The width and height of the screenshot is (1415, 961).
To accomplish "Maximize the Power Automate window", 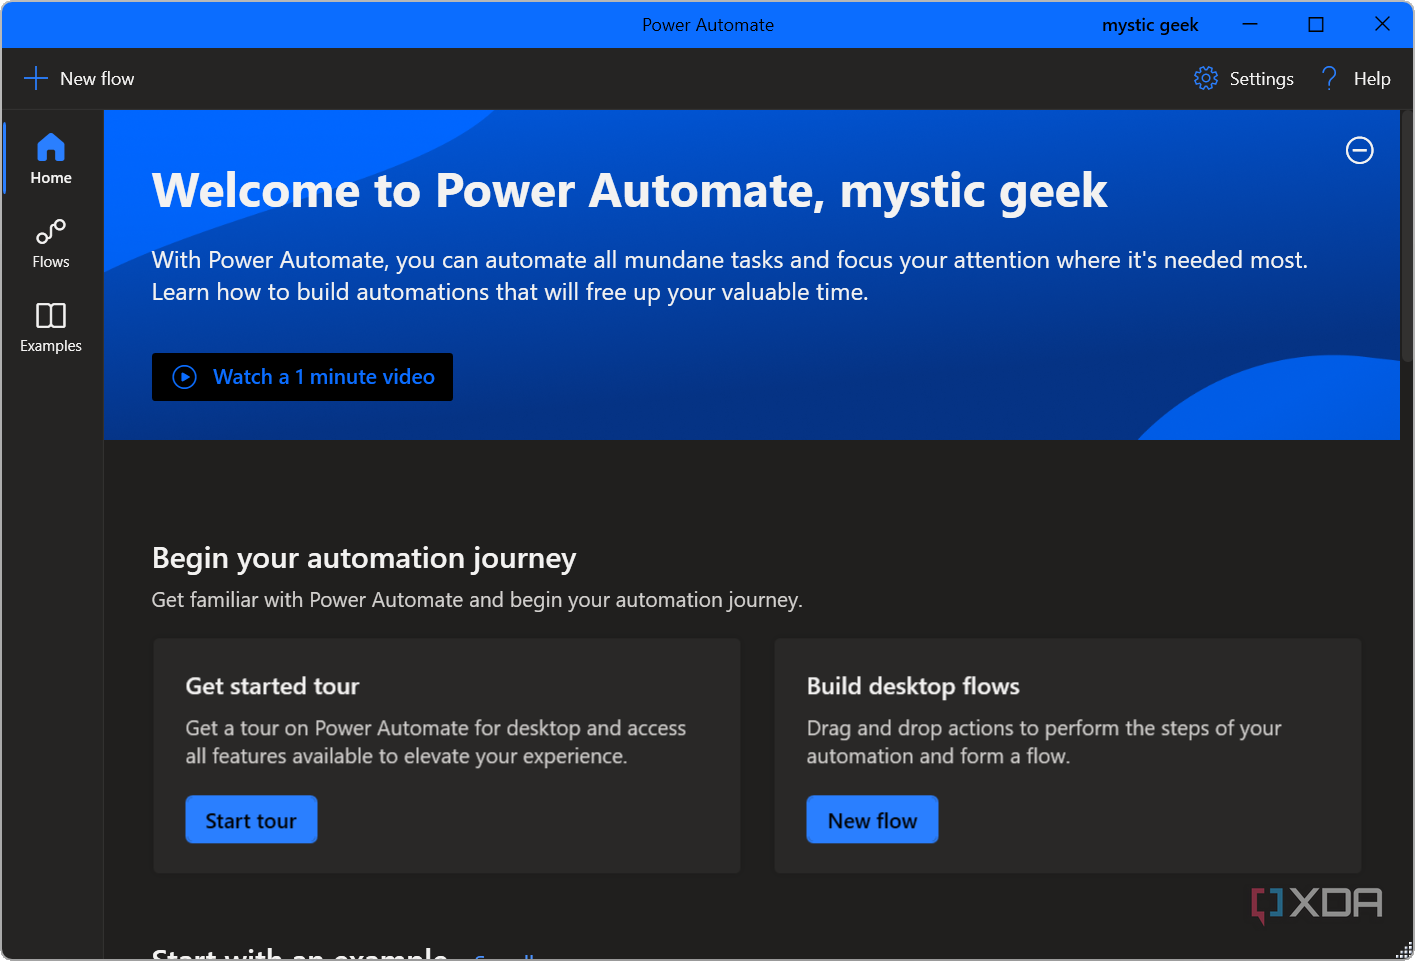I will point(1316,25).
